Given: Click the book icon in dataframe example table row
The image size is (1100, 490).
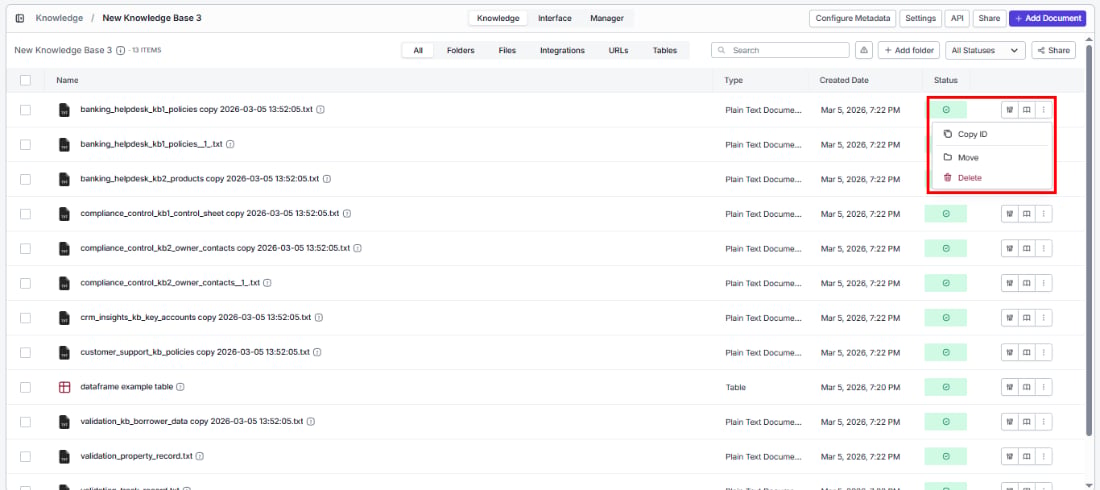Looking at the screenshot, I should coord(1026,387).
